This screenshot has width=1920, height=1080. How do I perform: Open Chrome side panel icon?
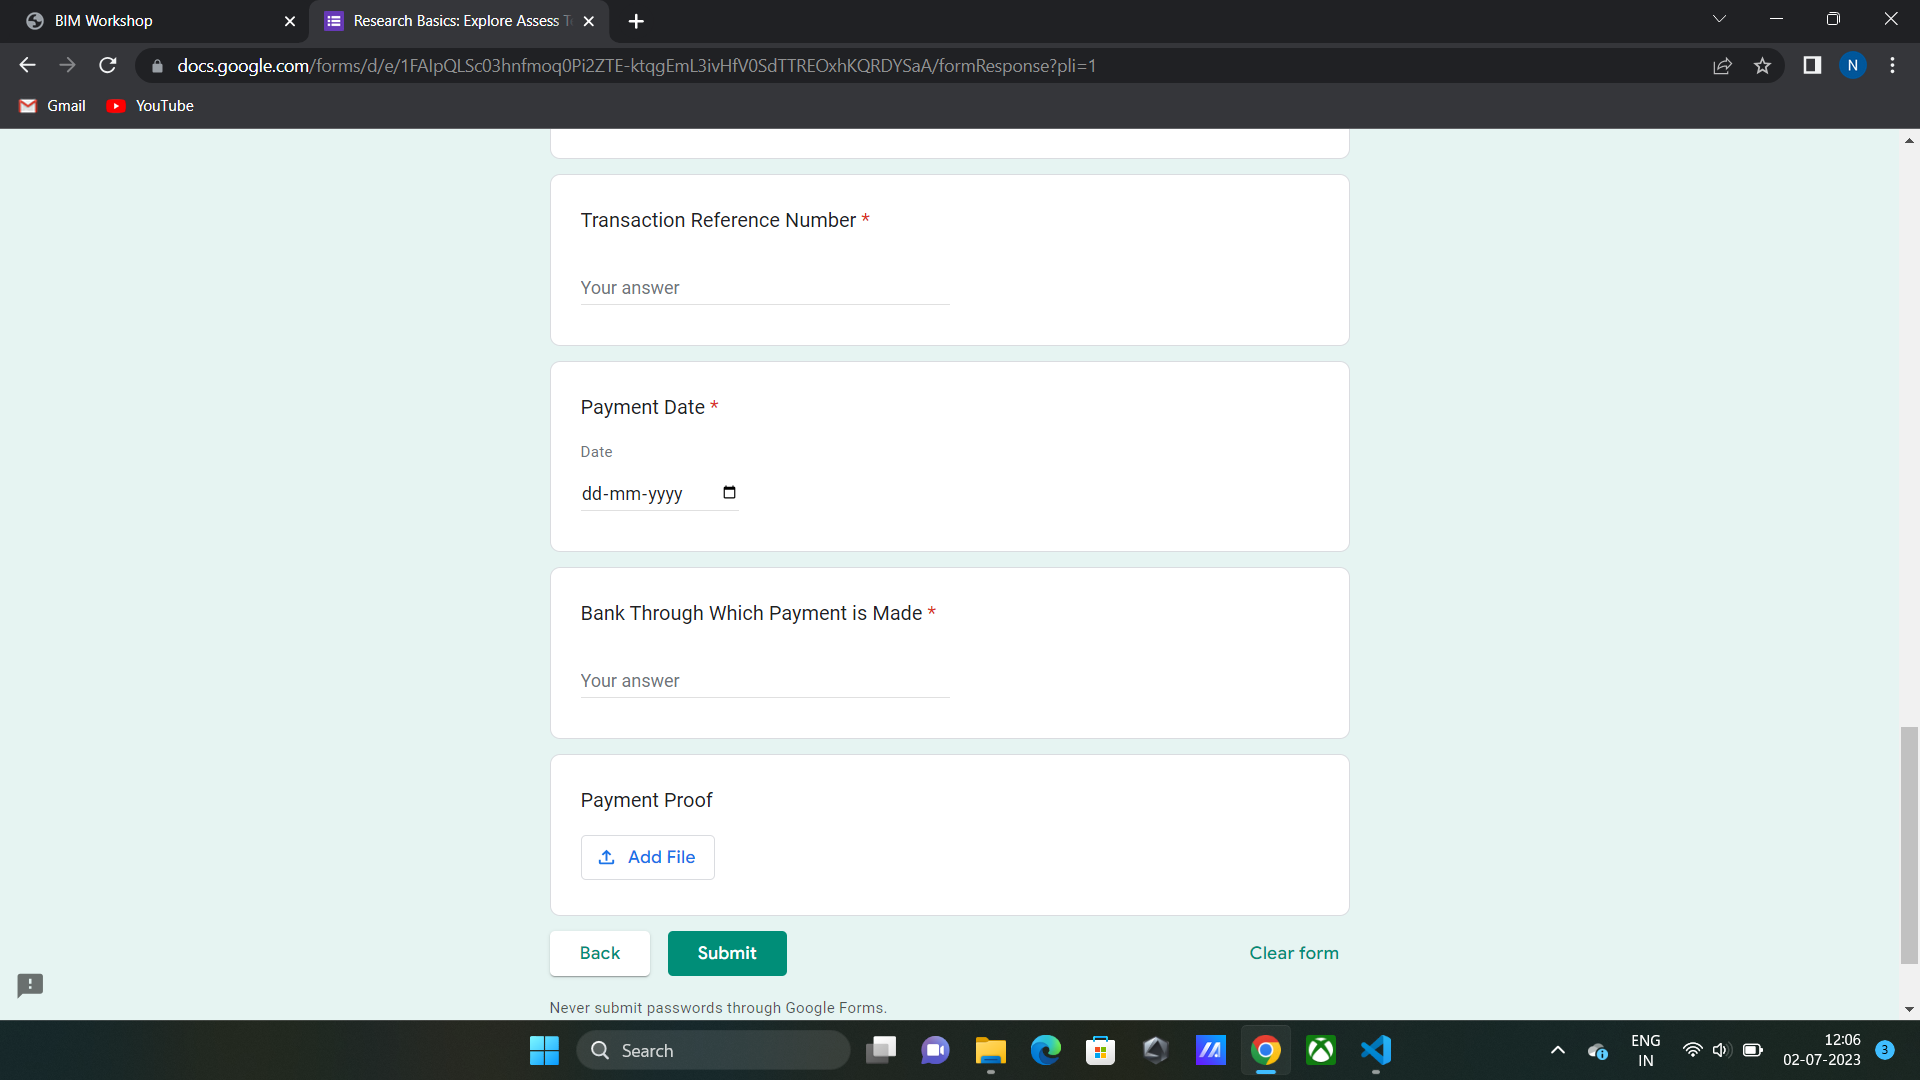[1811, 66]
